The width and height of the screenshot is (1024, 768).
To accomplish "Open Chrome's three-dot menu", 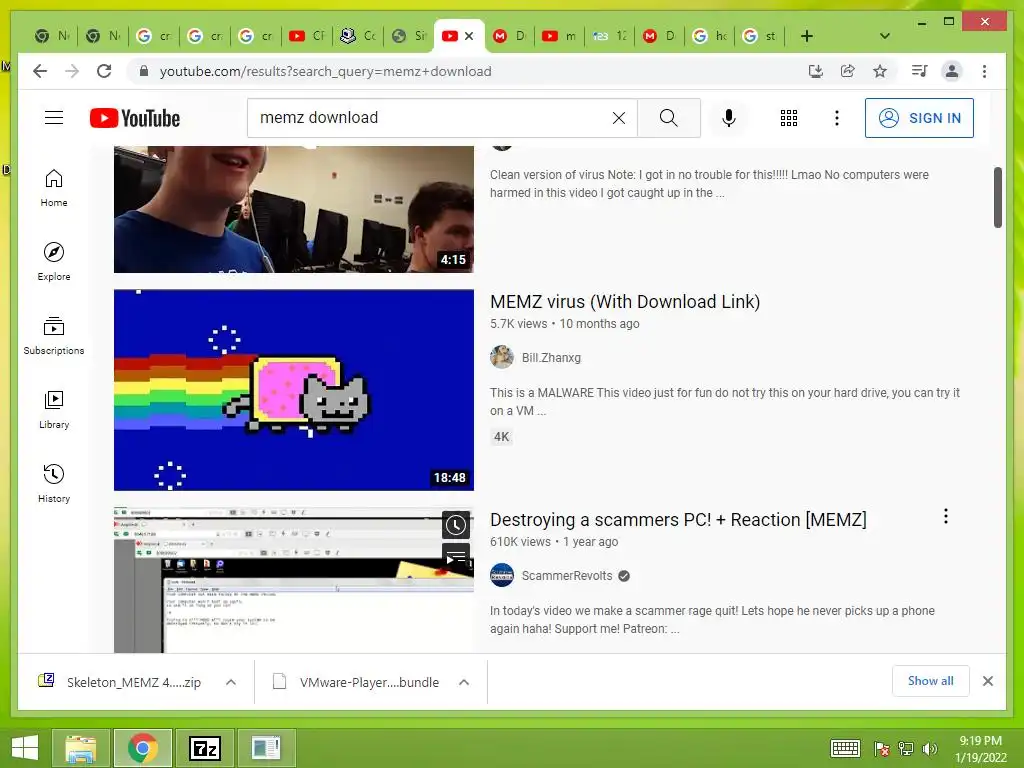I will point(984,71).
